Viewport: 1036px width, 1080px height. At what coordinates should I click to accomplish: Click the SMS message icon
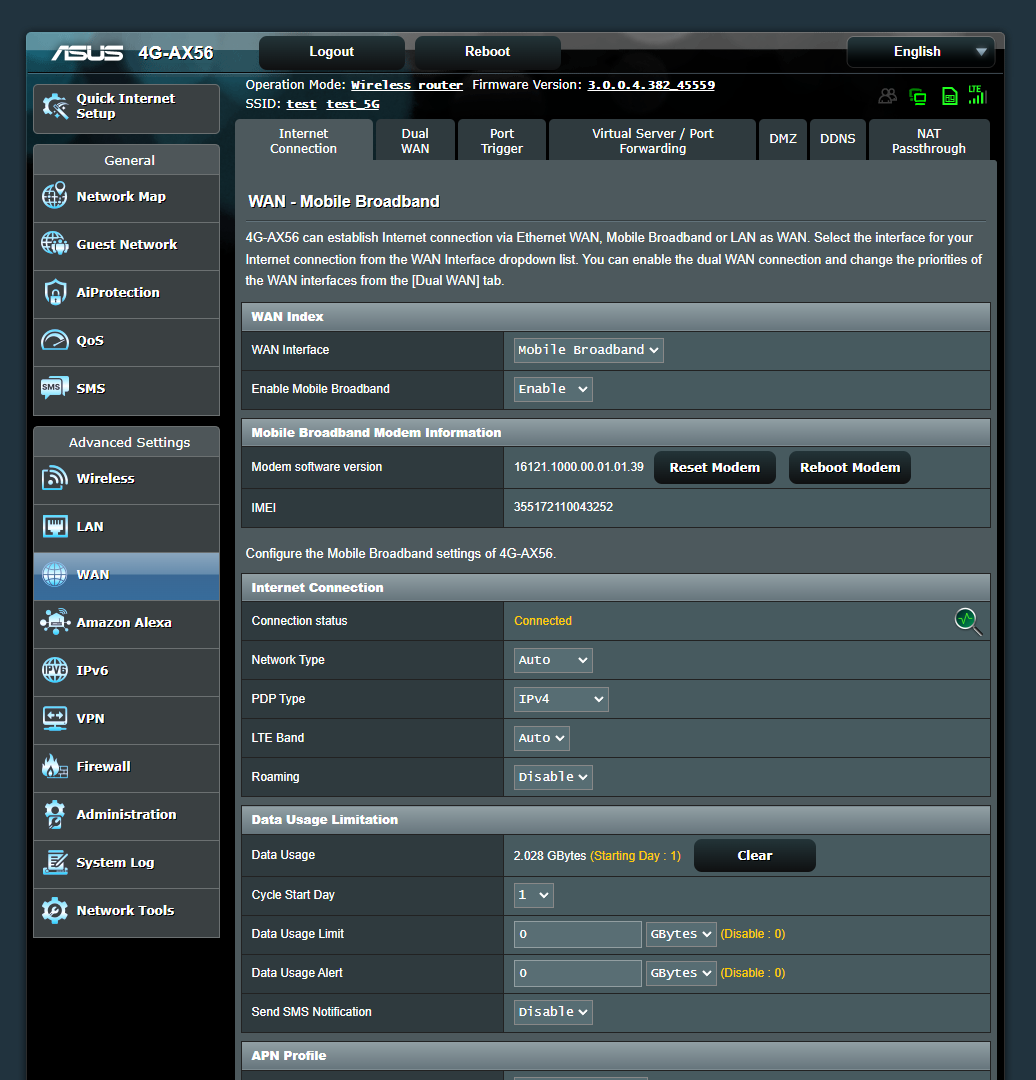pyautogui.click(x=54, y=388)
